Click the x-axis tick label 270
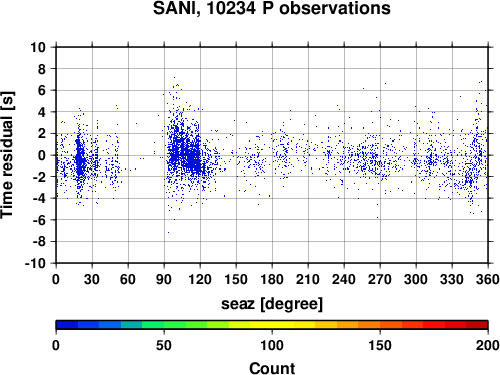Image resolution: width=500 pixels, height=375 pixels. [x=380, y=279]
